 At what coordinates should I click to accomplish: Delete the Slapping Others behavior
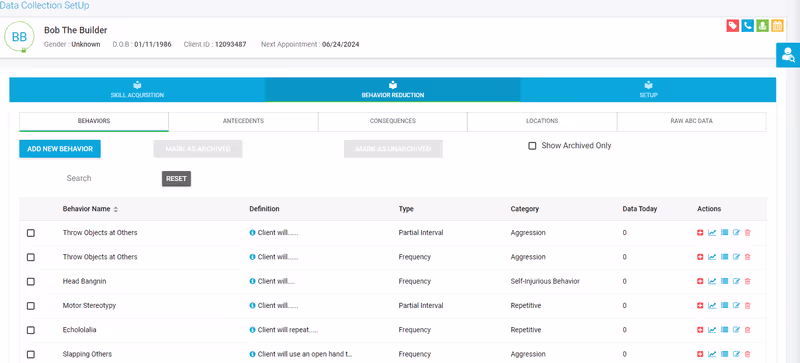747,354
